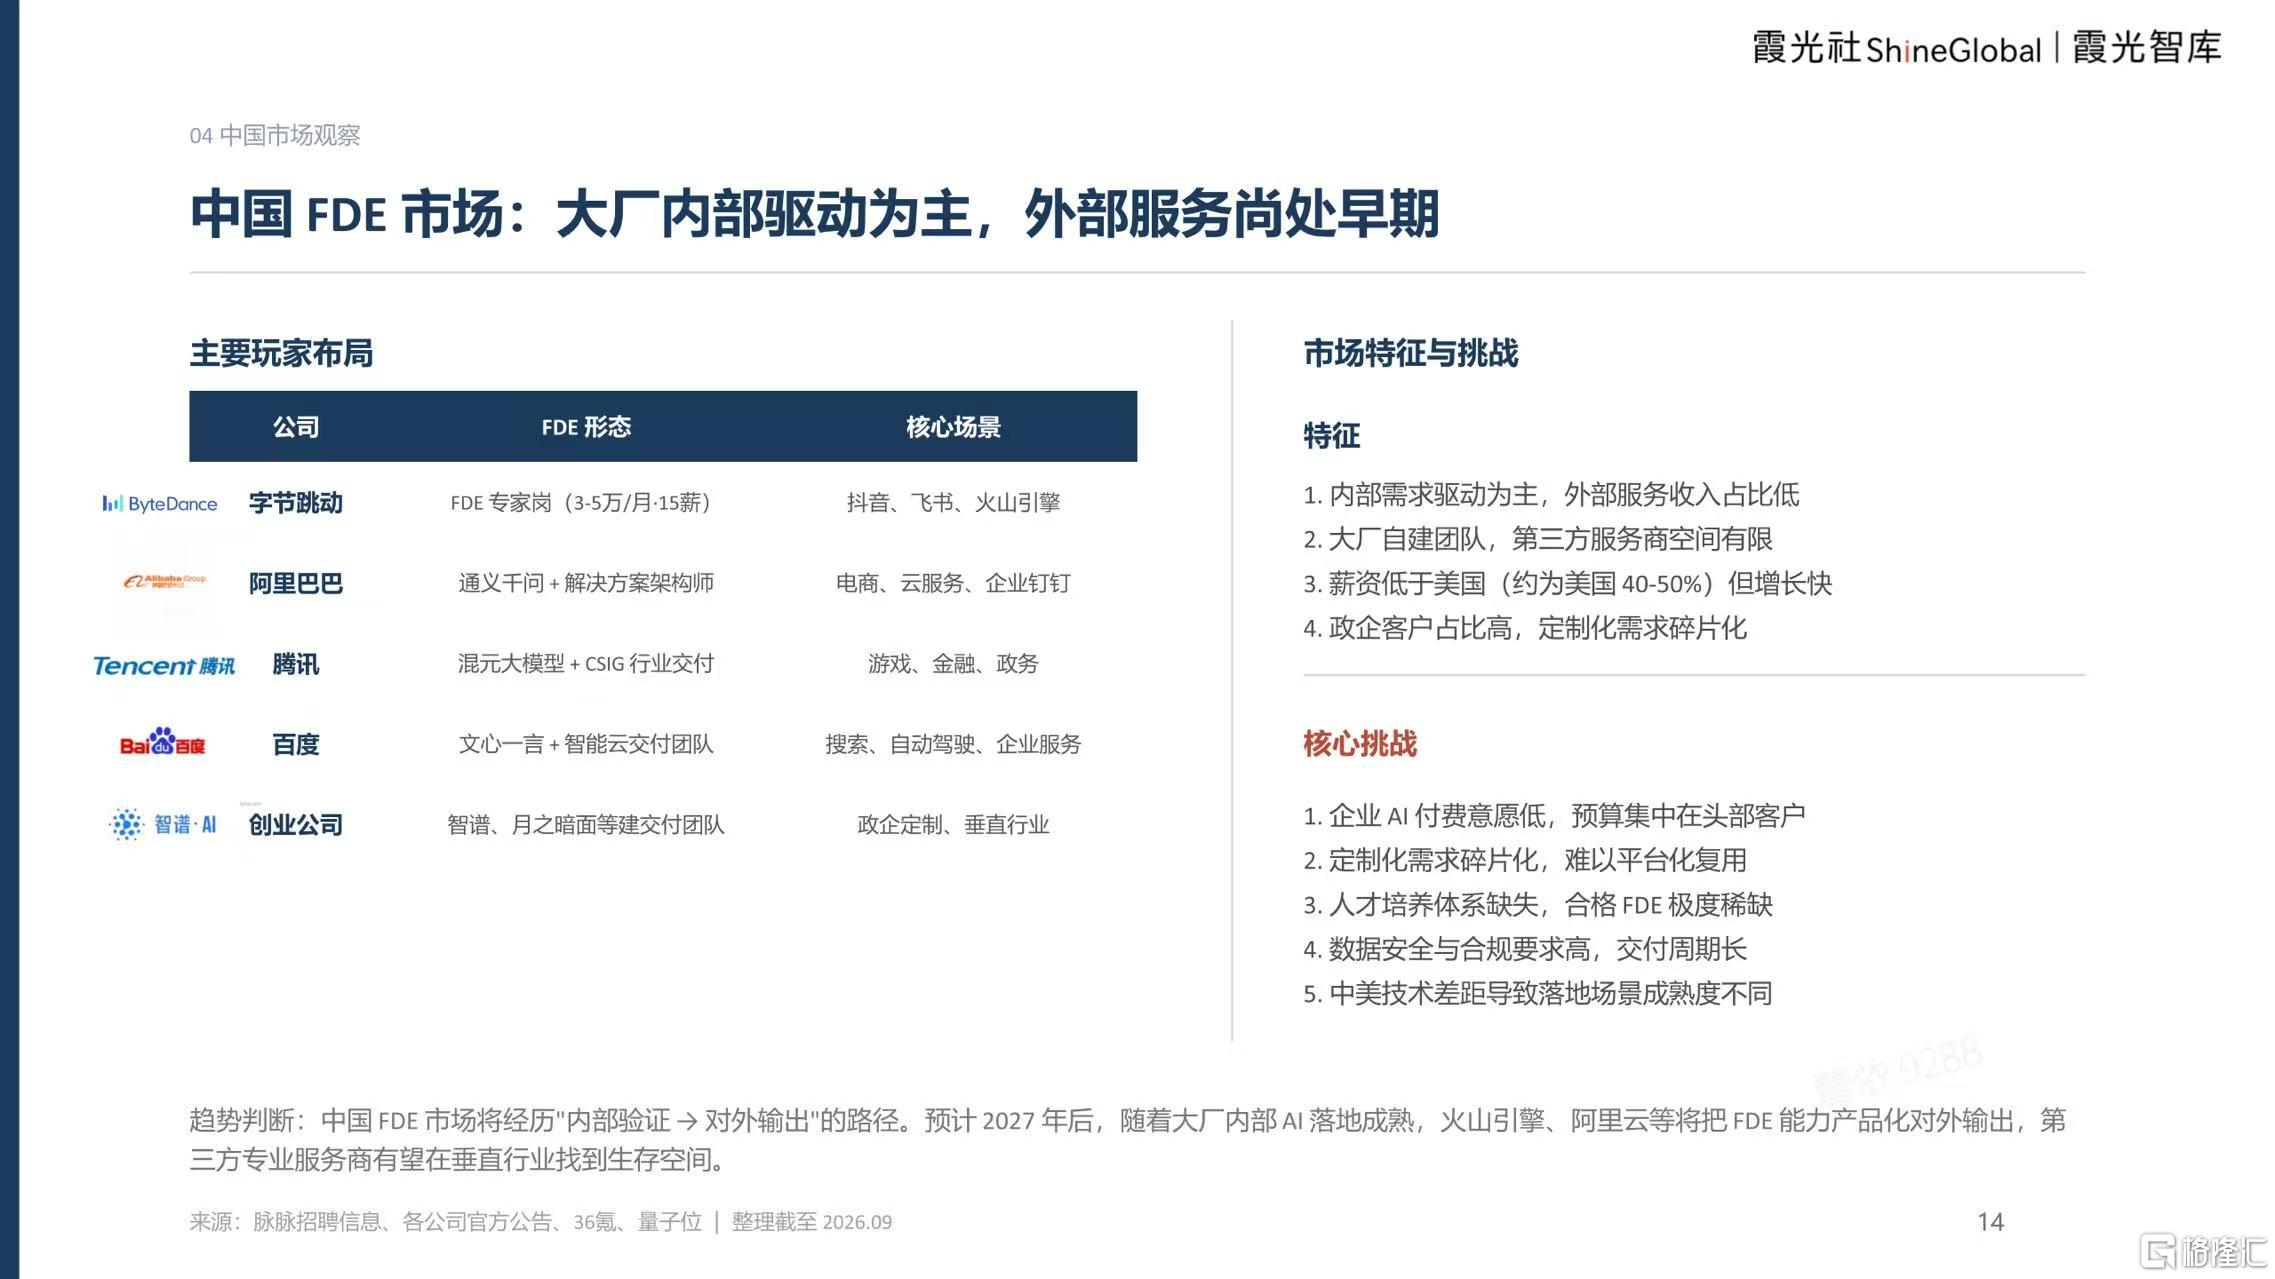Screen dimensions: 2275x1279
Task: Click the 搜索、自动驾驶、企业服务 cell
Action: click(x=953, y=744)
